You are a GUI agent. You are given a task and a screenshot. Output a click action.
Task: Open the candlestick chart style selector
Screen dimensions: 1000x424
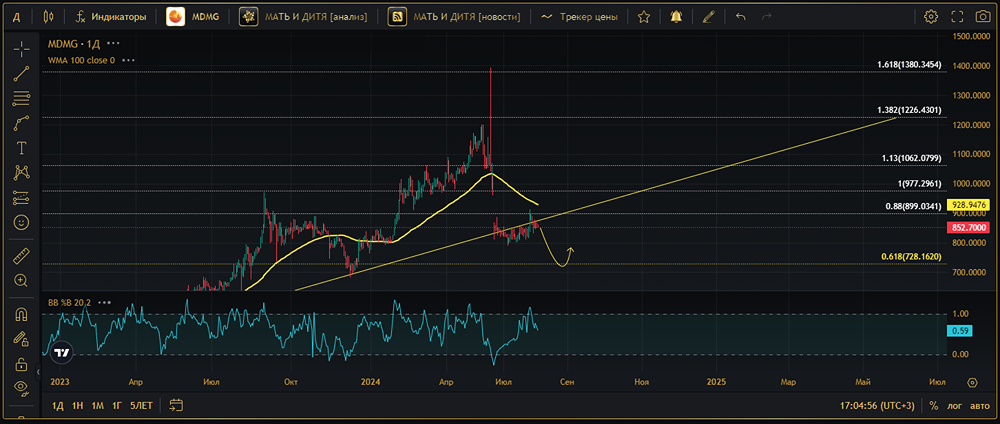point(50,17)
